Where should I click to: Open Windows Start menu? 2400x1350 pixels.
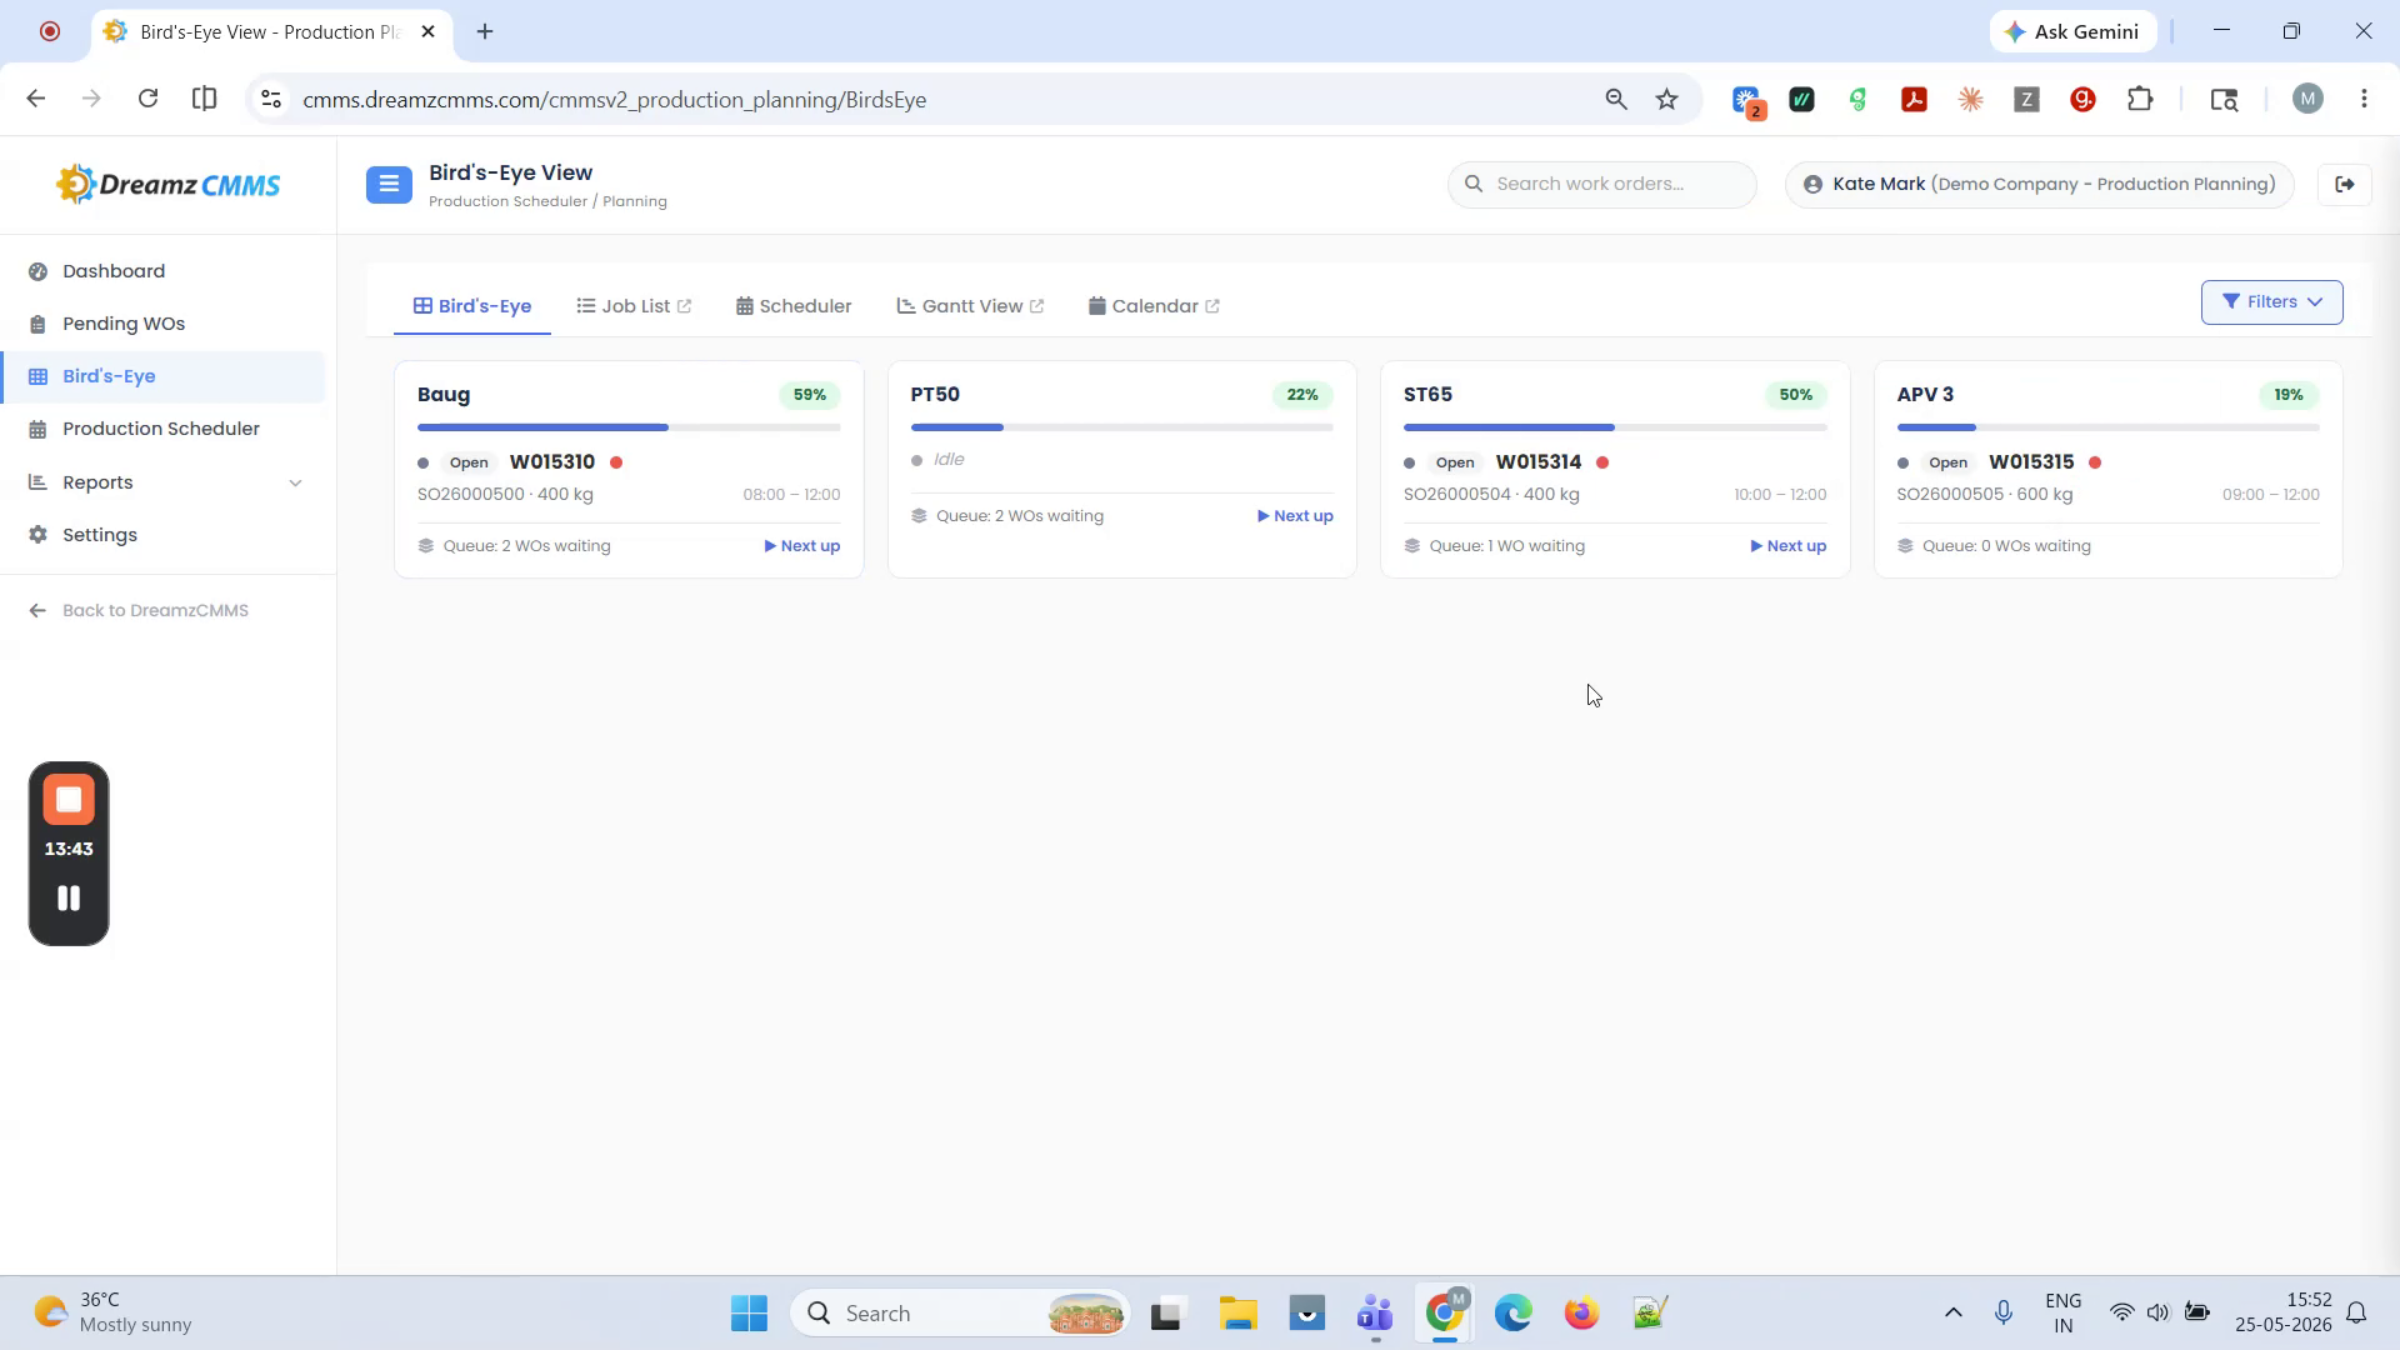(749, 1313)
